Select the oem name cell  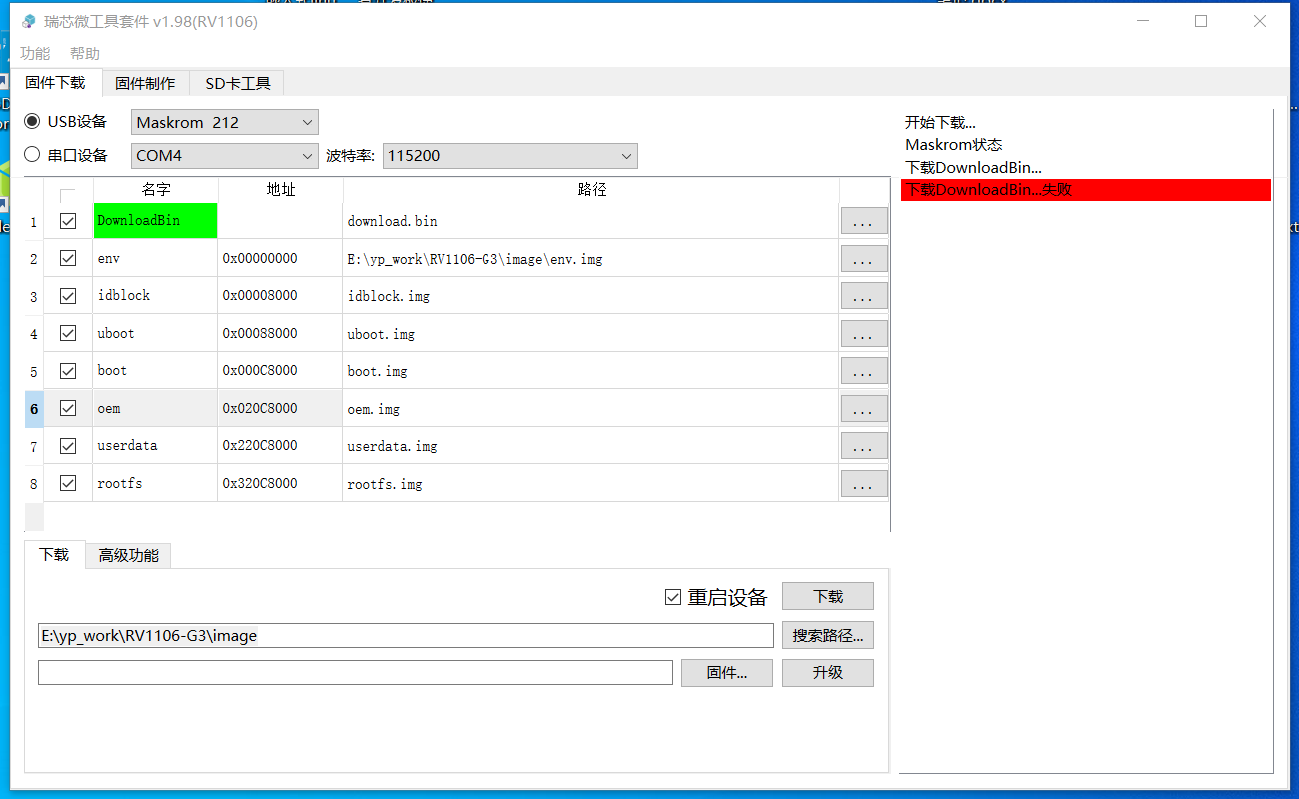click(155, 408)
